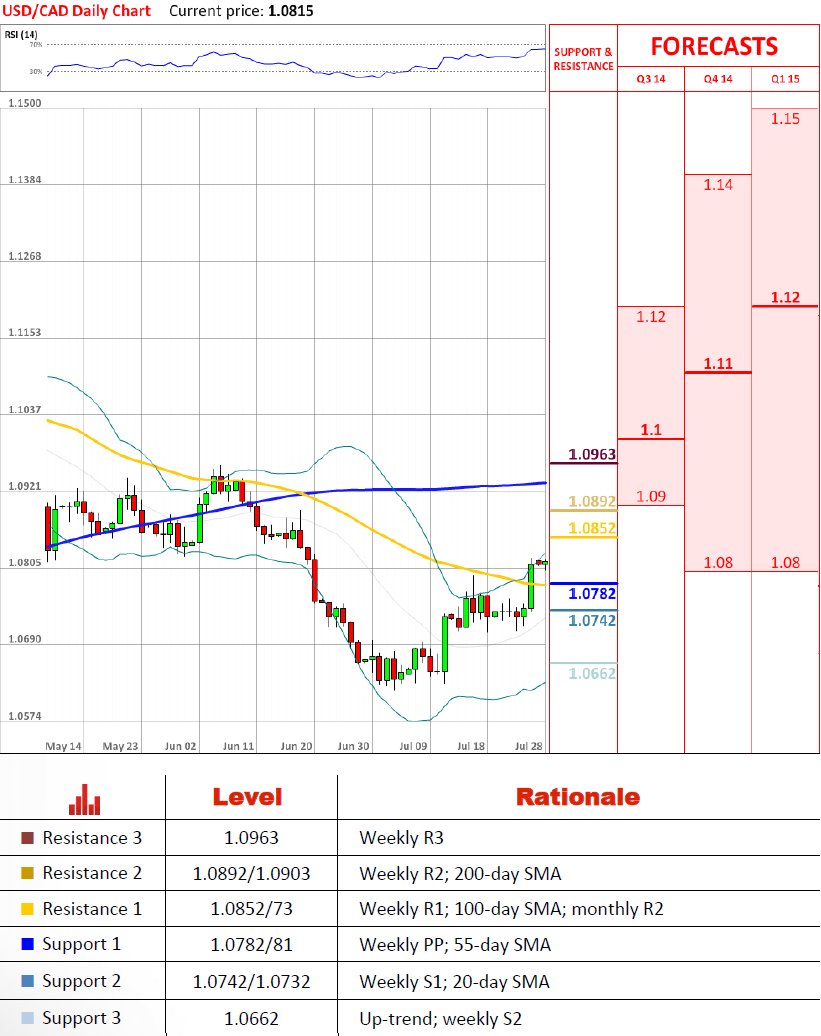Click the 1.0574 price axis label
The height and width of the screenshot is (1036, 821).
tap(24, 716)
